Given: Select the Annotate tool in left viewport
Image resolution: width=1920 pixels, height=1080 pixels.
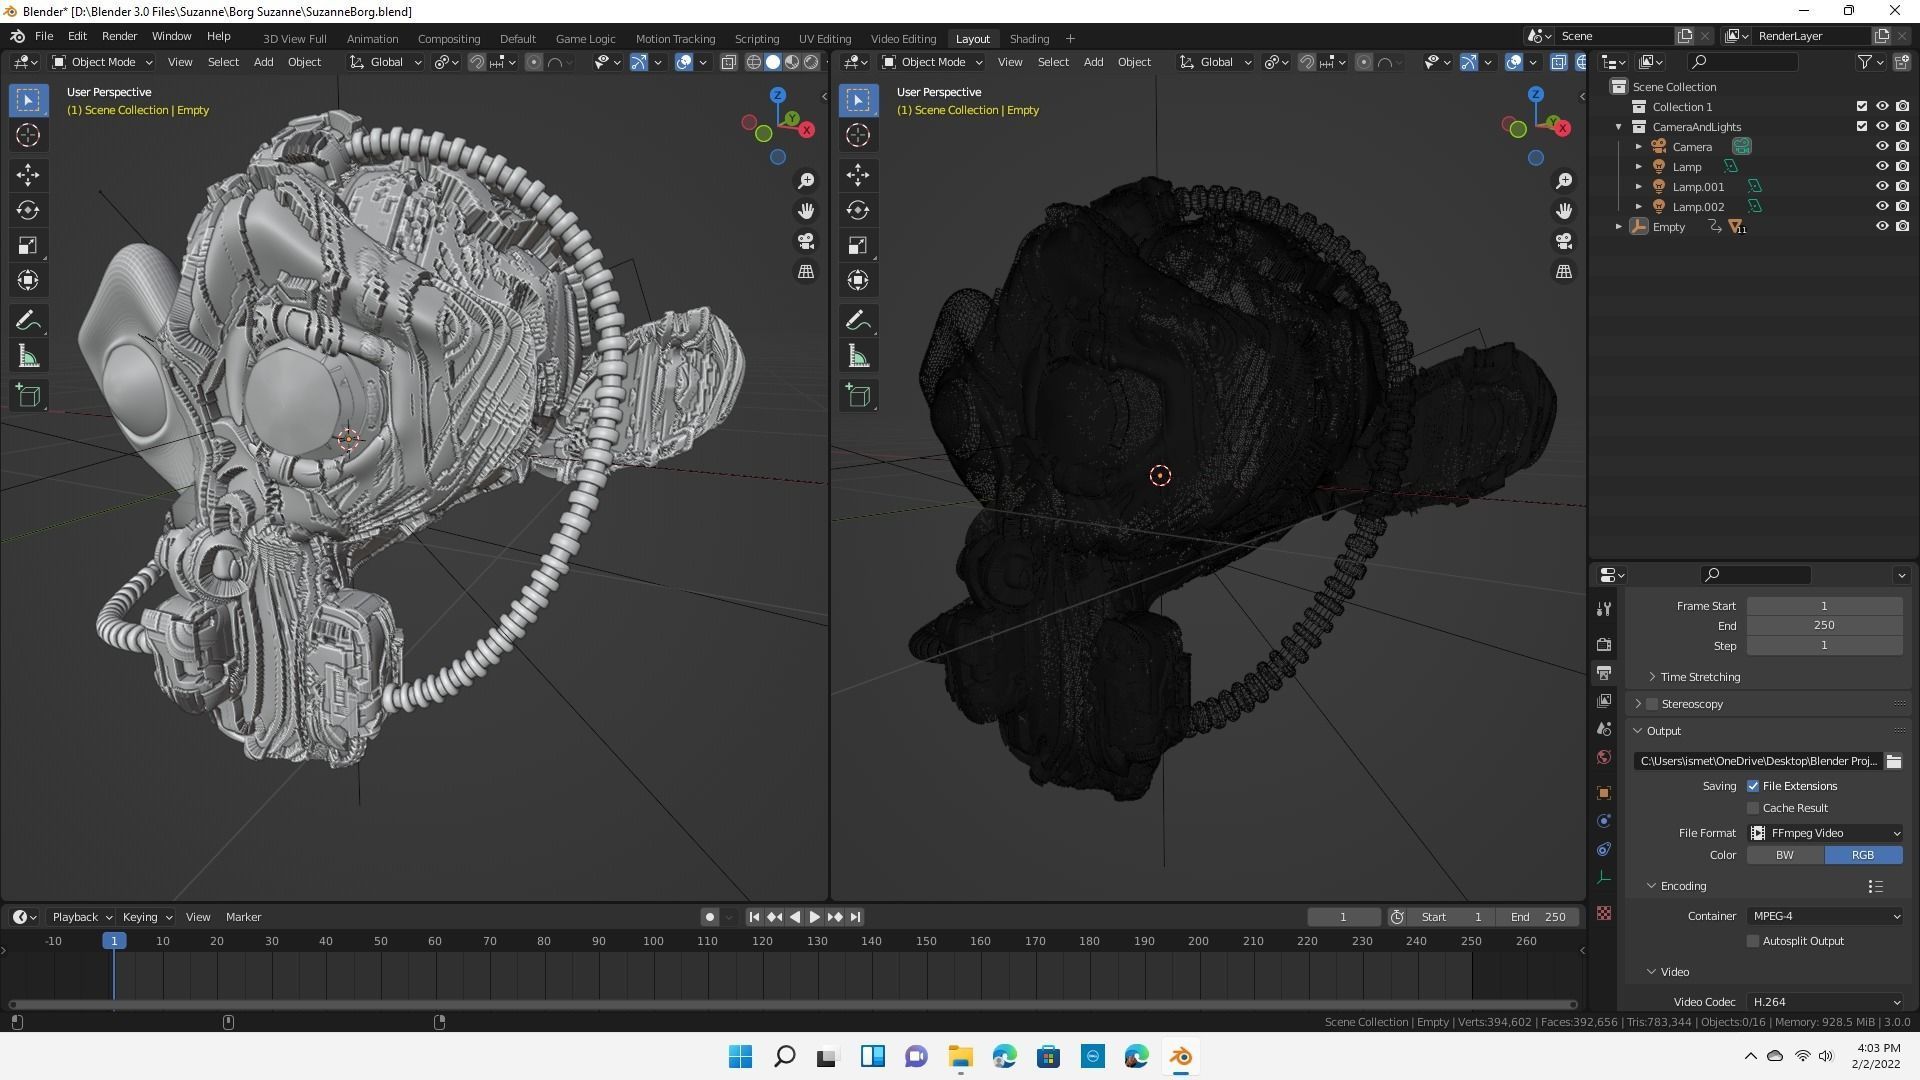Looking at the screenshot, I should coord(28,321).
